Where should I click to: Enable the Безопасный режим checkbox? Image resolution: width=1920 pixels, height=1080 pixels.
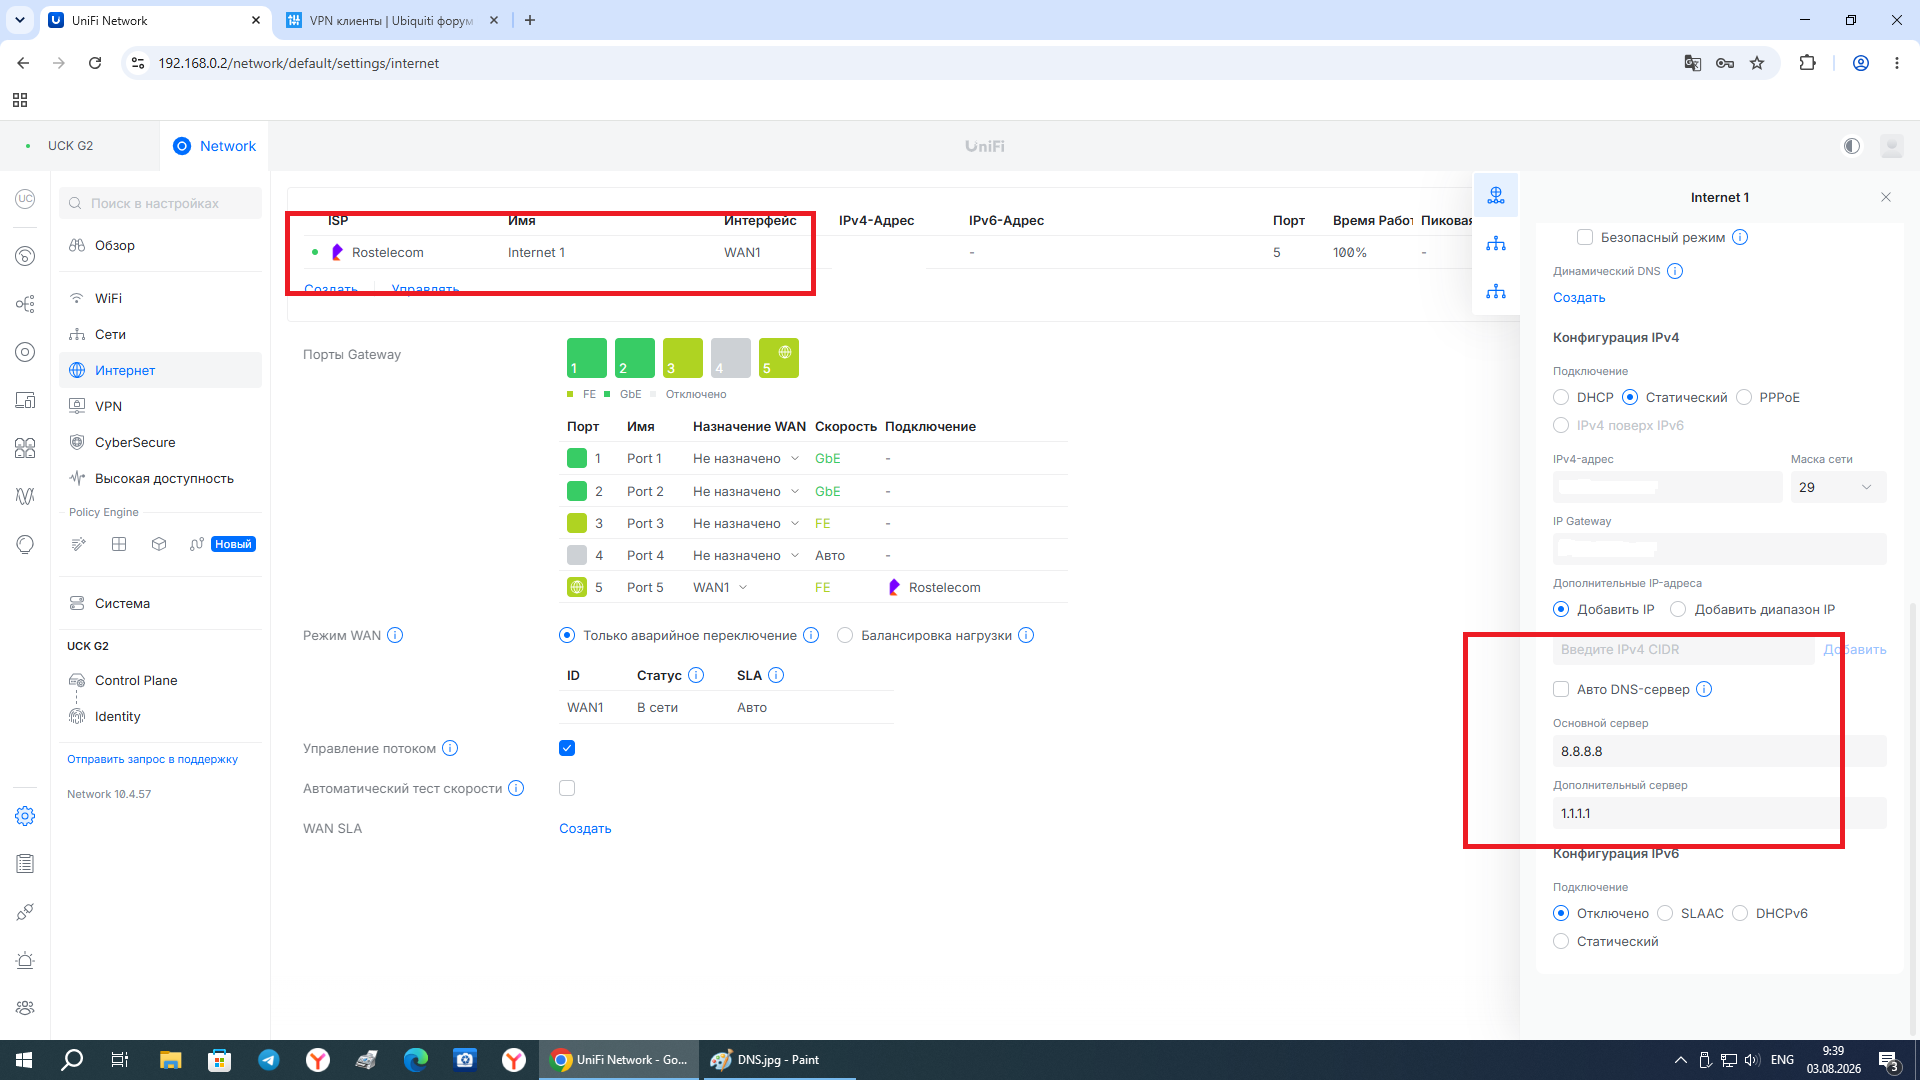tap(1585, 237)
